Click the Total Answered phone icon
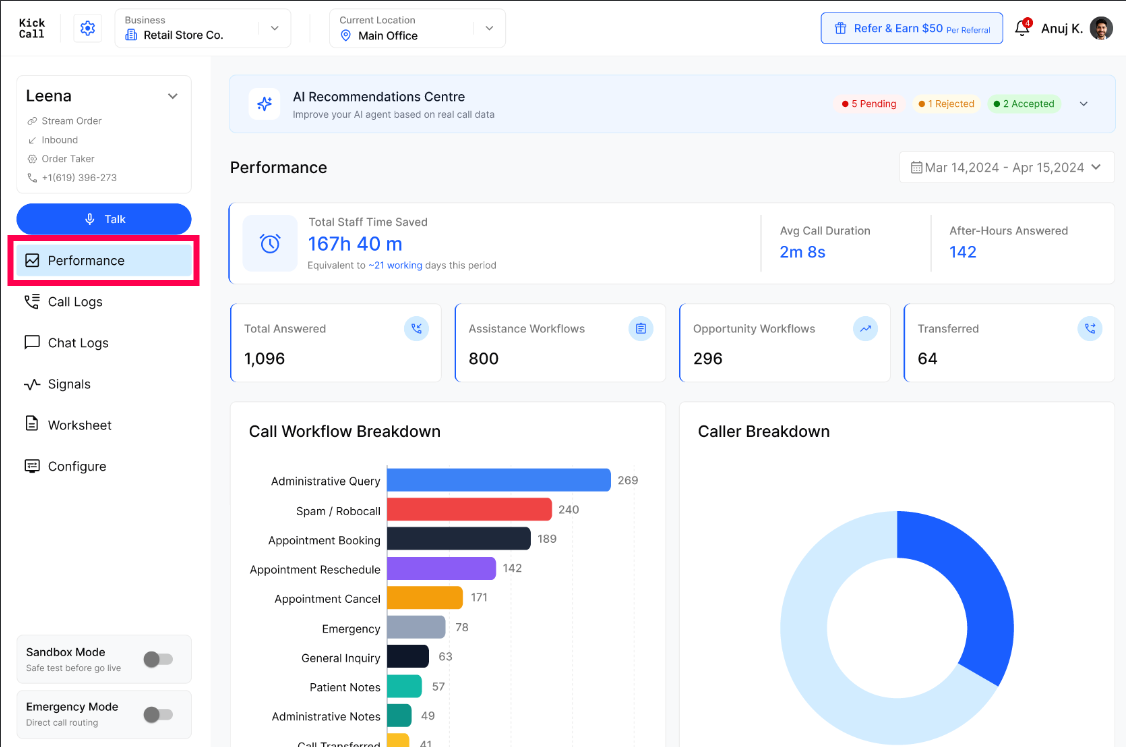Screen dimensions: 1126x747 (417, 328)
